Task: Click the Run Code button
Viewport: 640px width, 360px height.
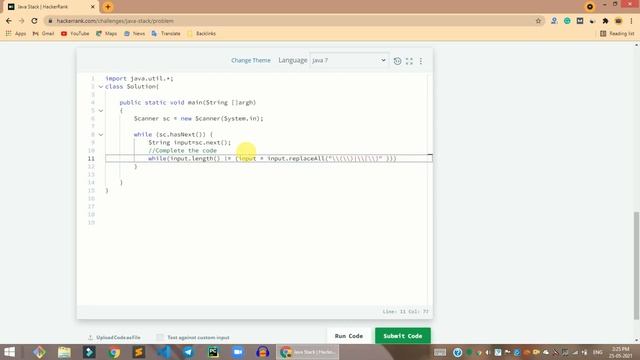Action: [x=349, y=336]
